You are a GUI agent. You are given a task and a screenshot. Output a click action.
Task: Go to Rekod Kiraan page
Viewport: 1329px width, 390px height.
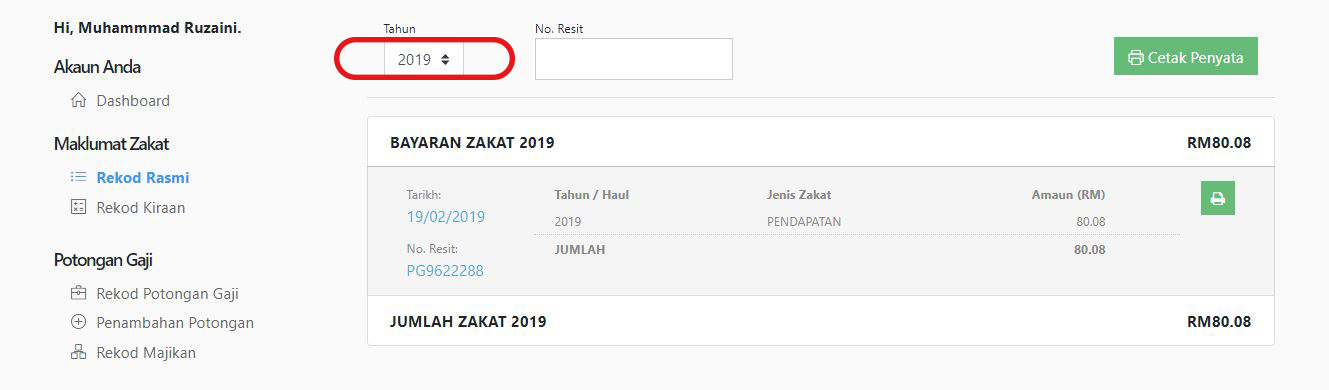[x=141, y=207]
